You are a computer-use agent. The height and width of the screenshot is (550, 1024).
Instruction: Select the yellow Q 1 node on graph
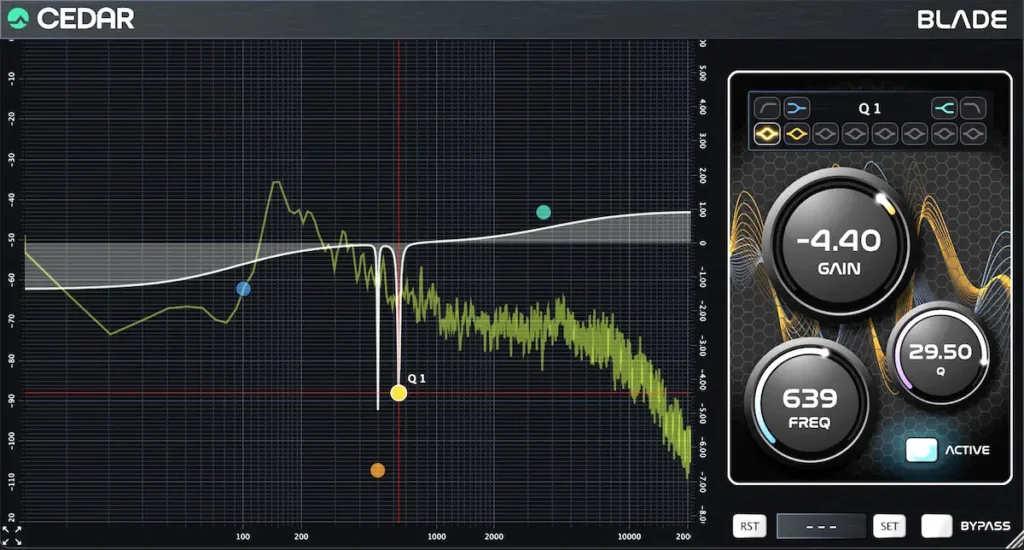coord(398,393)
